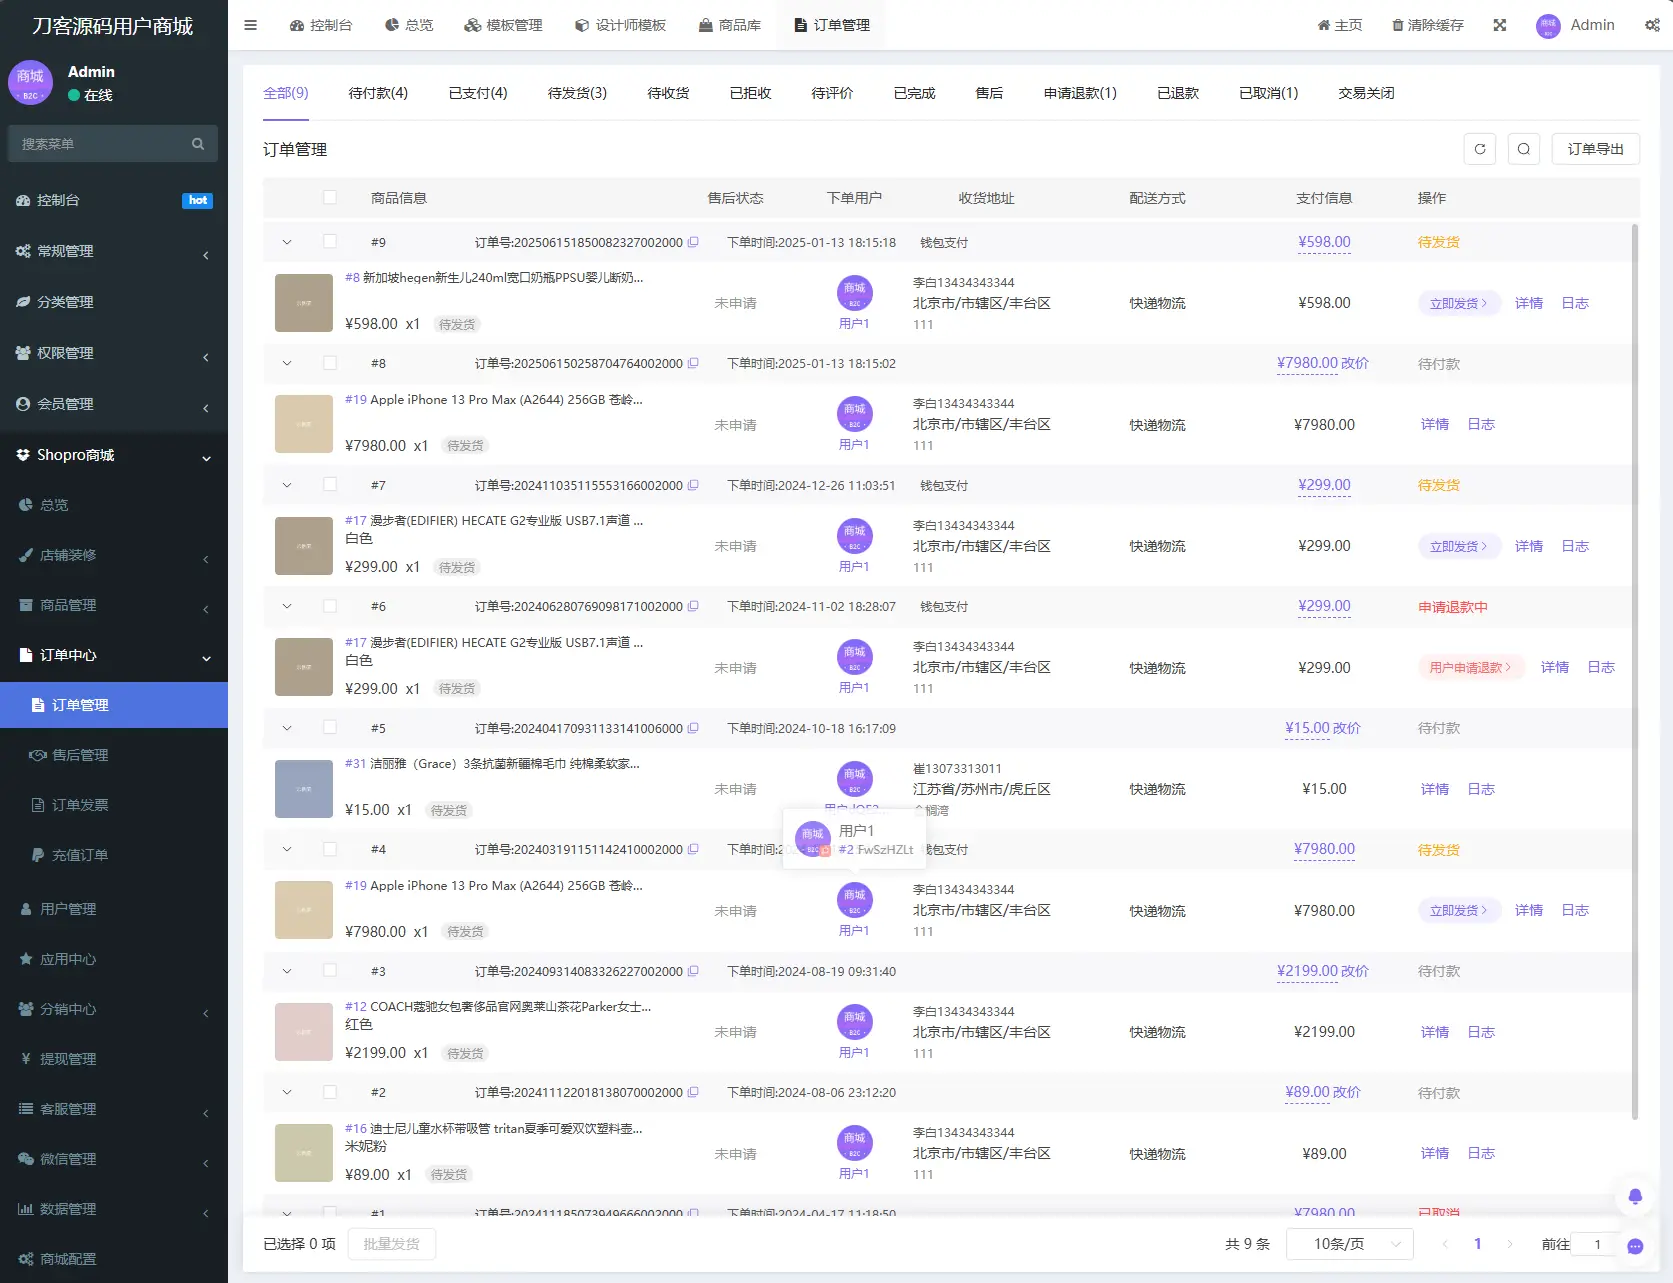Image resolution: width=1673 pixels, height=1283 pixels.
Task: Select the checkbox for order #7
Action: pyautogui.click(x=331, y=485)
